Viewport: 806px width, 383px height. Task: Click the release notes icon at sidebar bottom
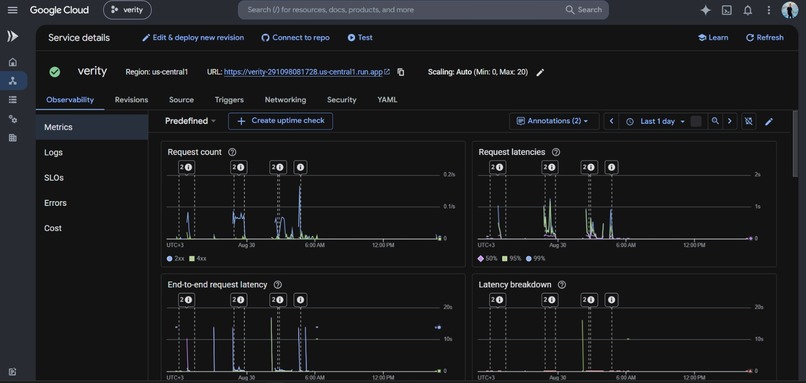point(13,372)
